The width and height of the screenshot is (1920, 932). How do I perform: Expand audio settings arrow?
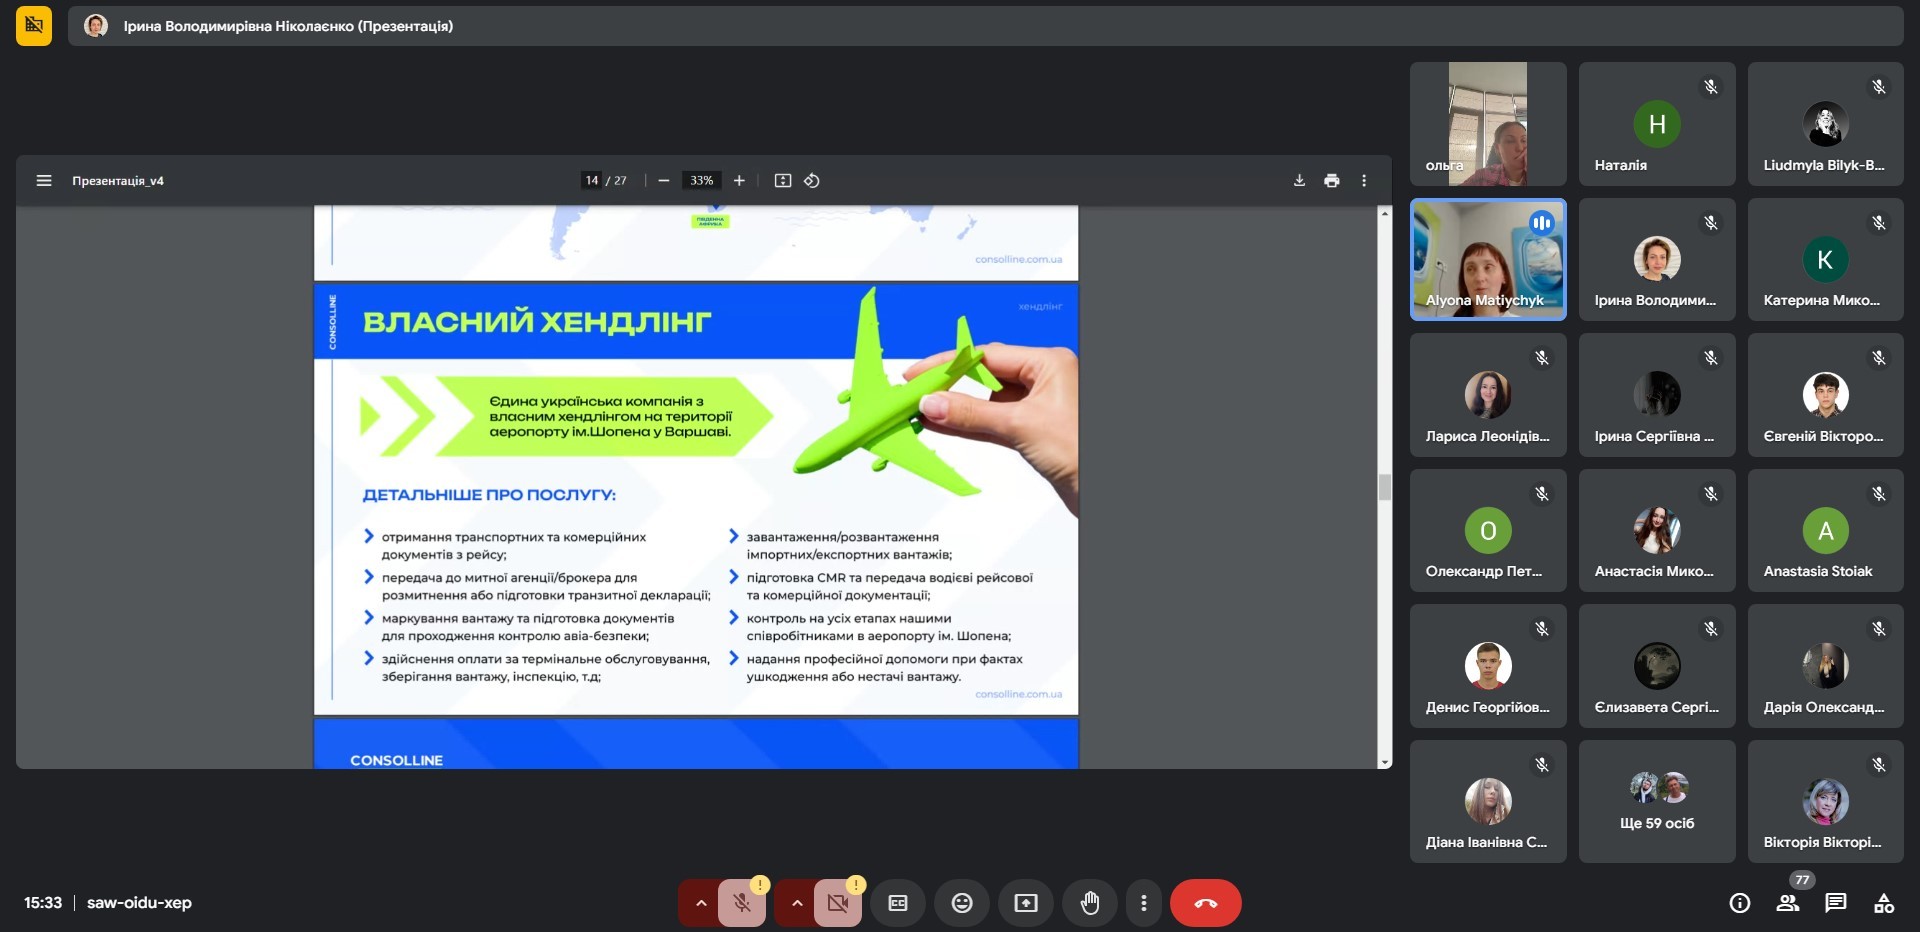(701, 903)
